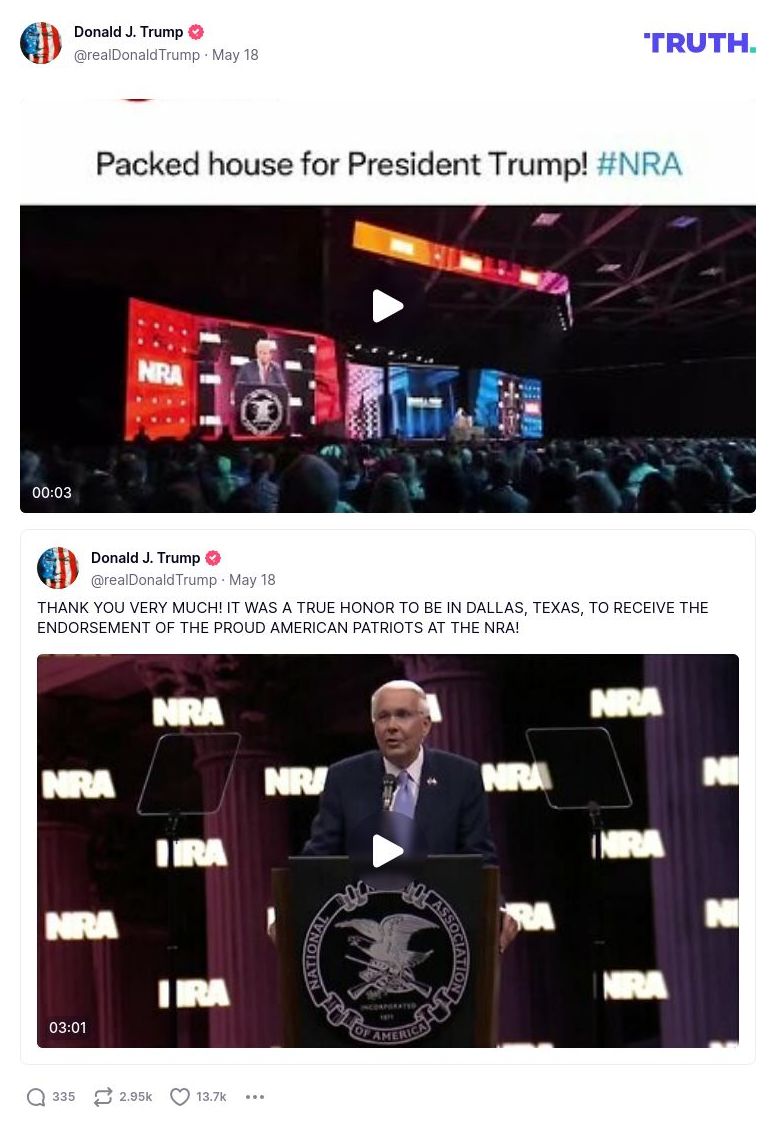Click the top Donald J. Trump avatar
This screenshot has height=1127, width=777.
(x=41, y=43)
